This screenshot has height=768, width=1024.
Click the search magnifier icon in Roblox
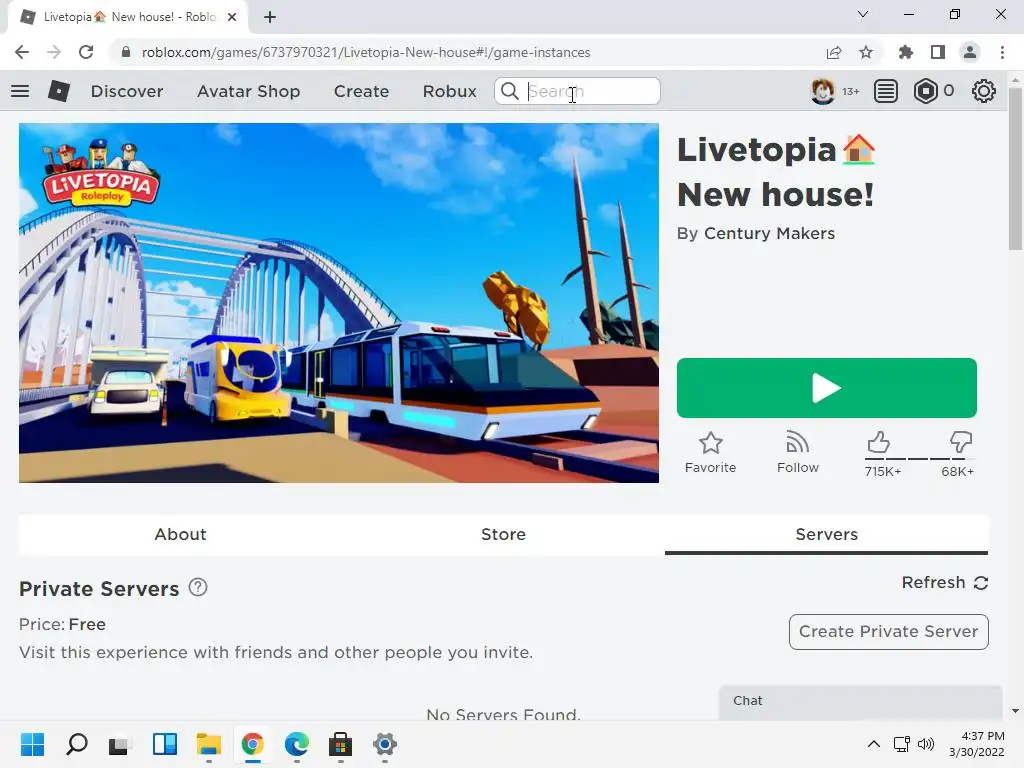[509, 91]
